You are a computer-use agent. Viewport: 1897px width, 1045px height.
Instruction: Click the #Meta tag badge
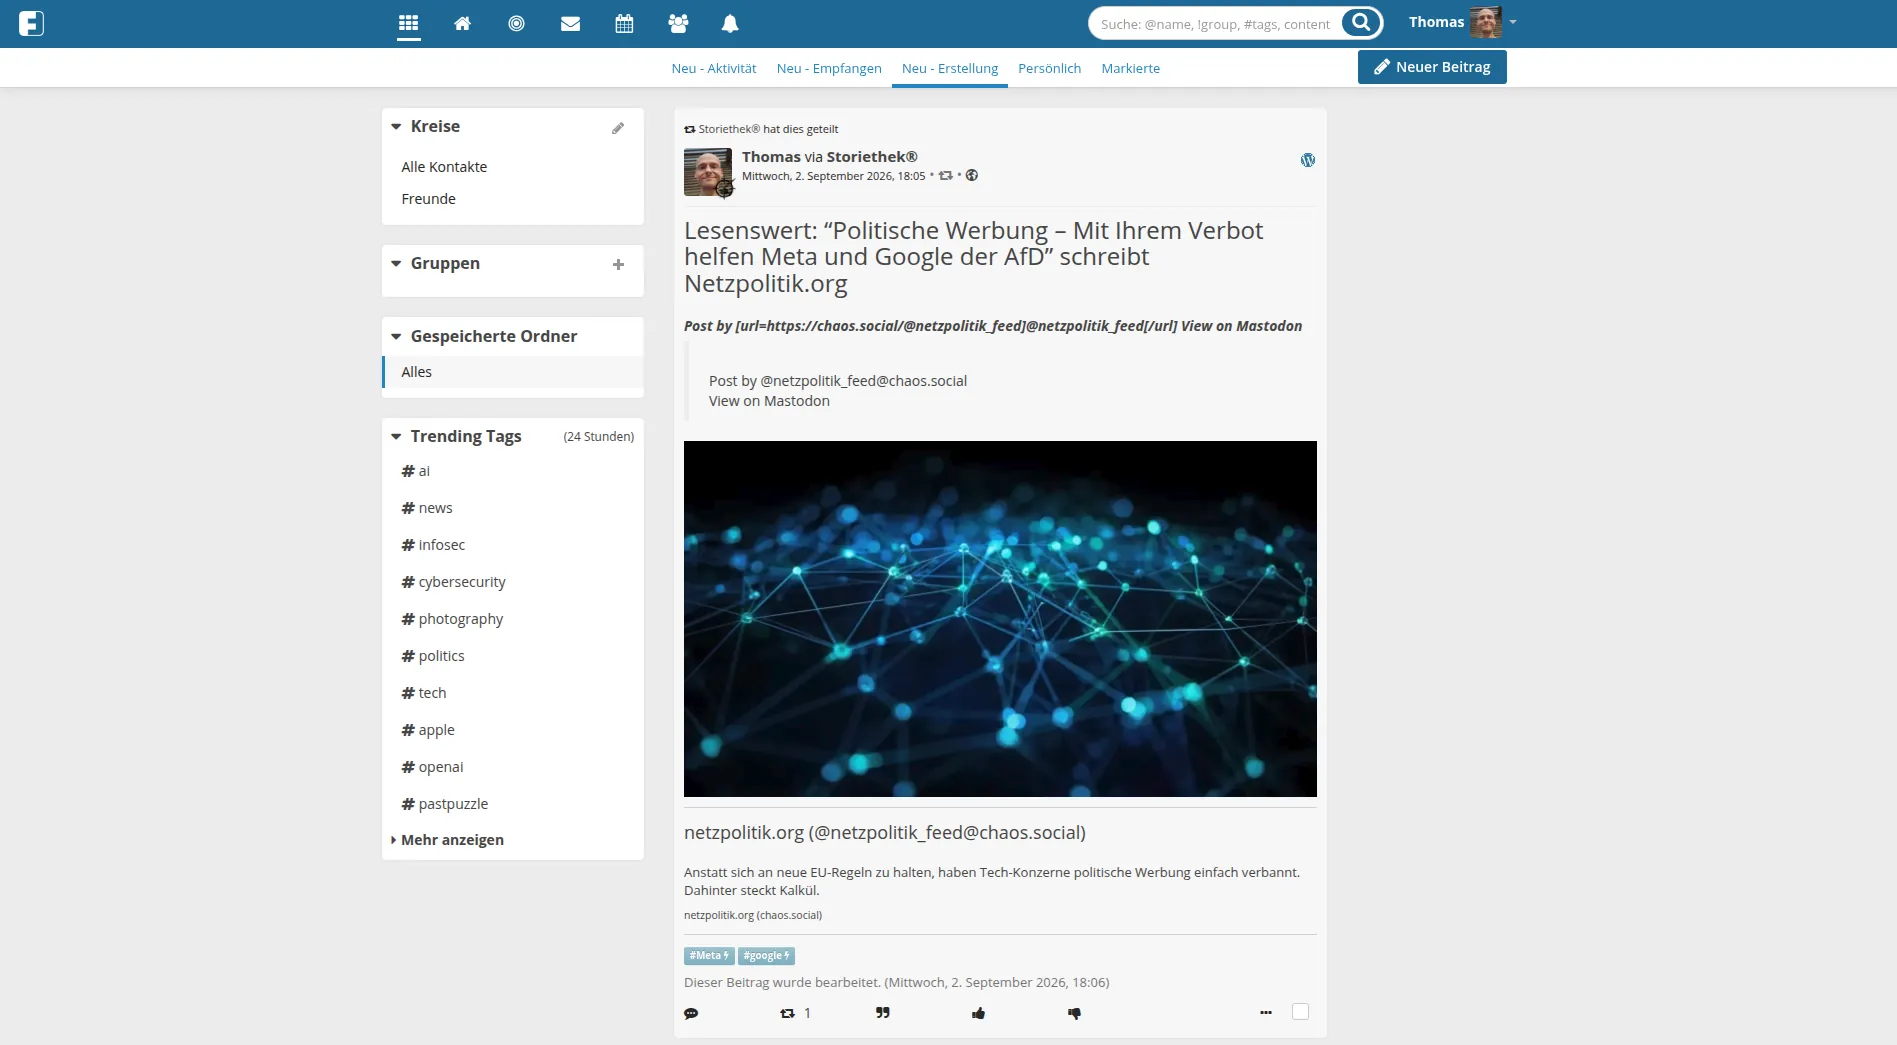pos(709,956)
